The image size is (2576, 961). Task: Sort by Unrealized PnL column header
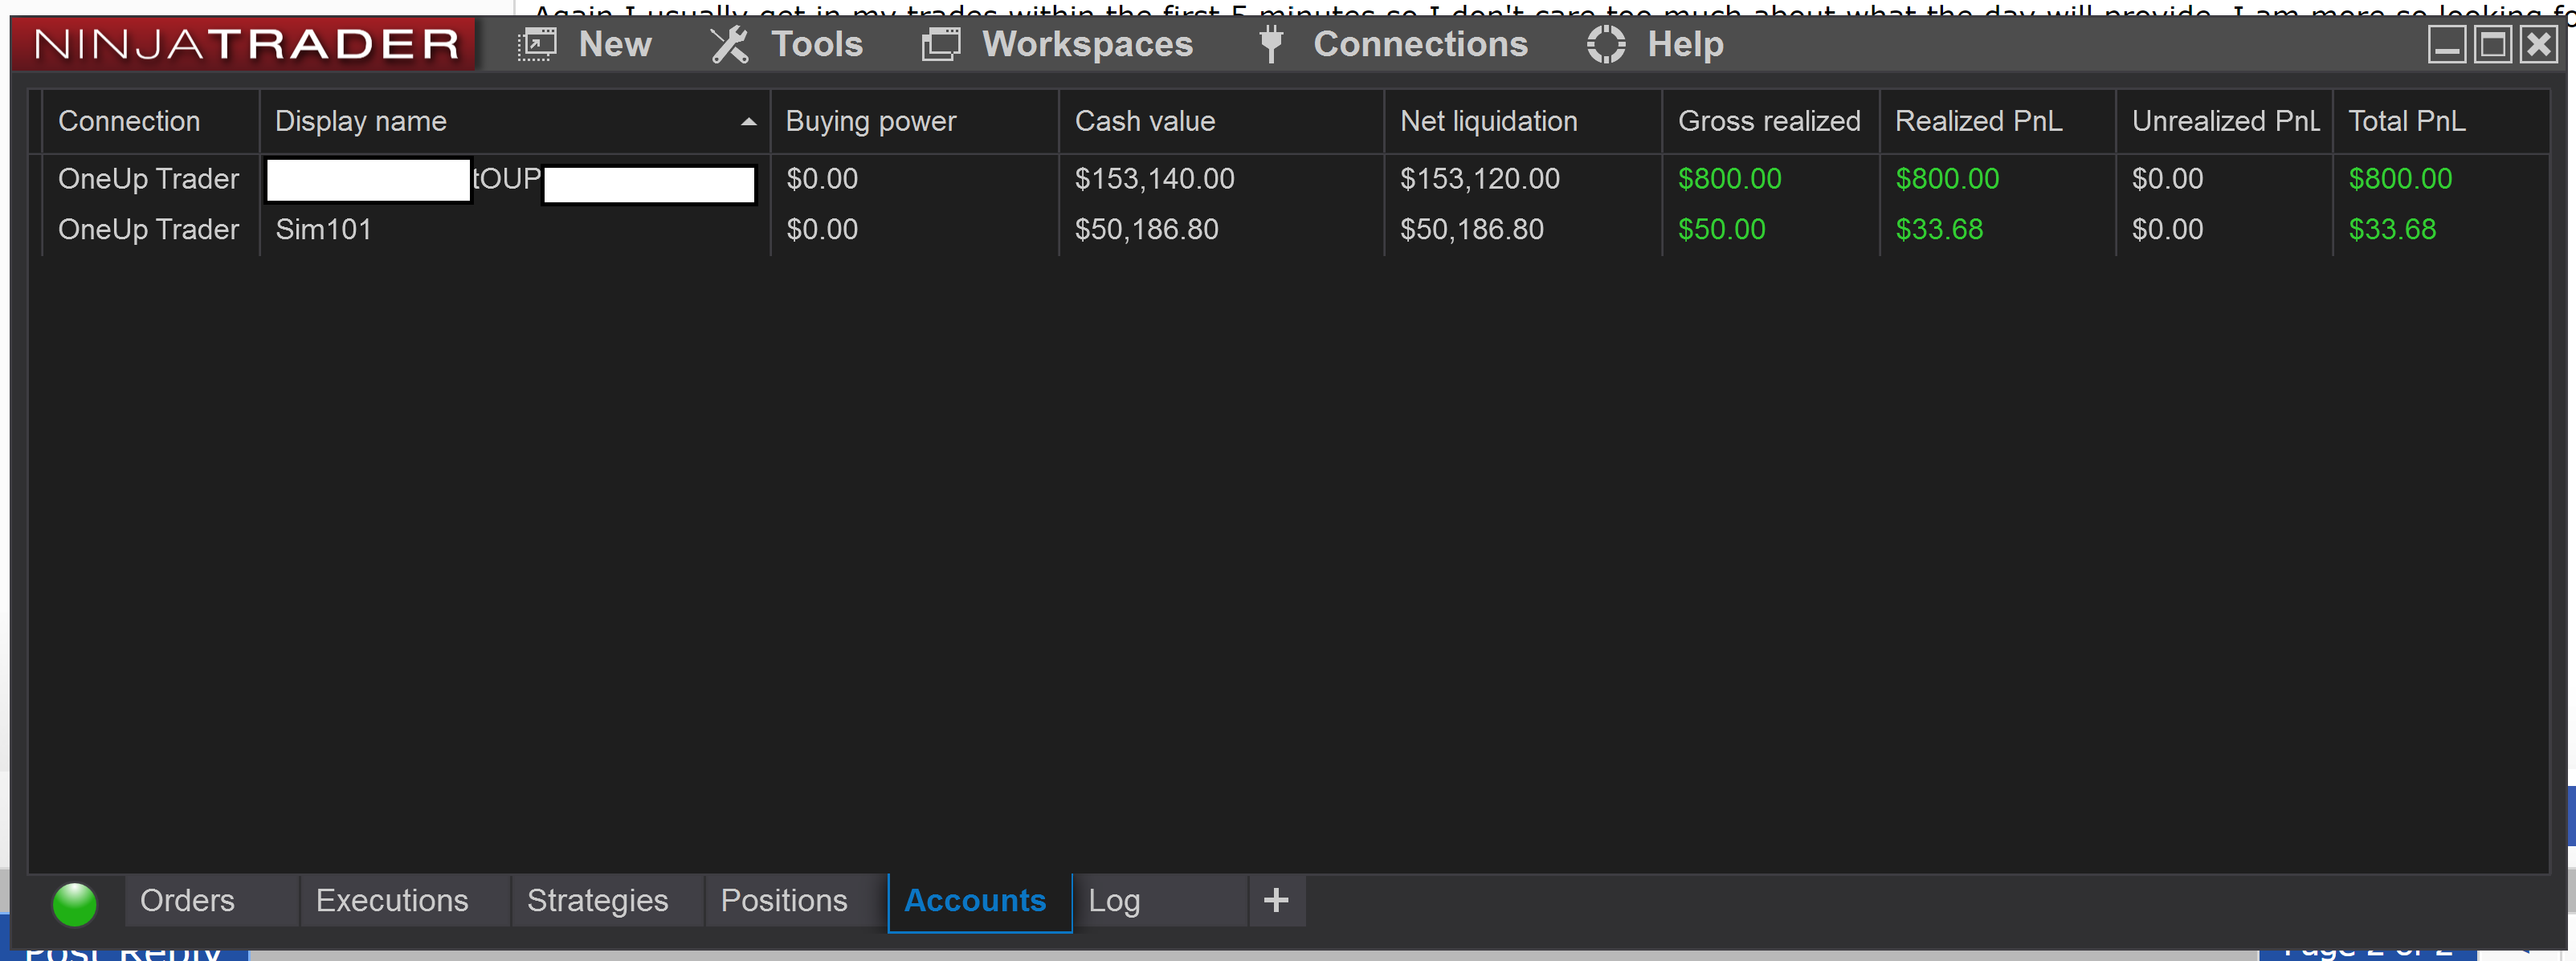click(2224, 121)
